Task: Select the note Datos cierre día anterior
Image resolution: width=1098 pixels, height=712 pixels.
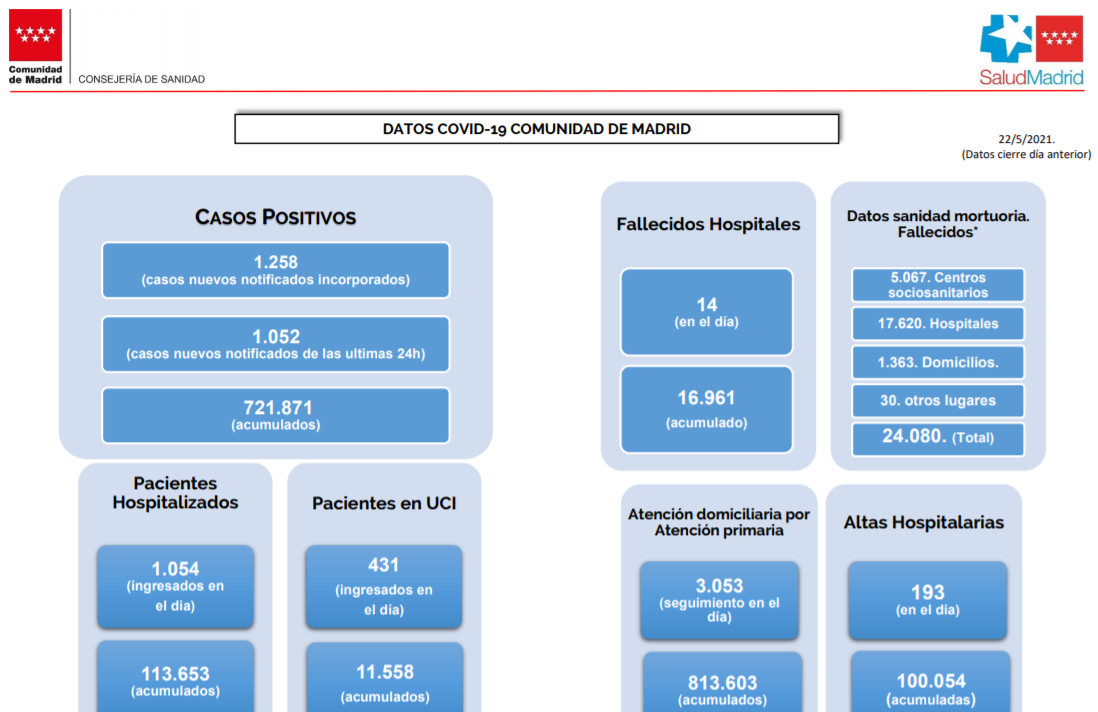Action: point(1026,154)
